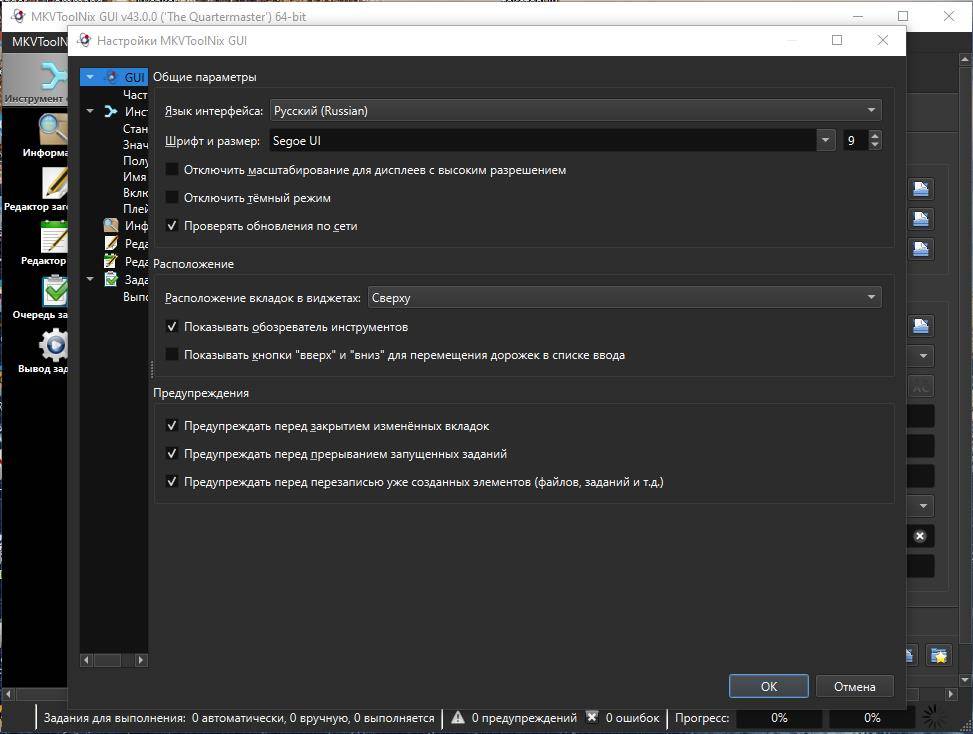Image resolution: width=973 pixels, height=734 pixels.
Task: Collapse the Инс multiplexer tree node arrow
Action: click(91, 112)
